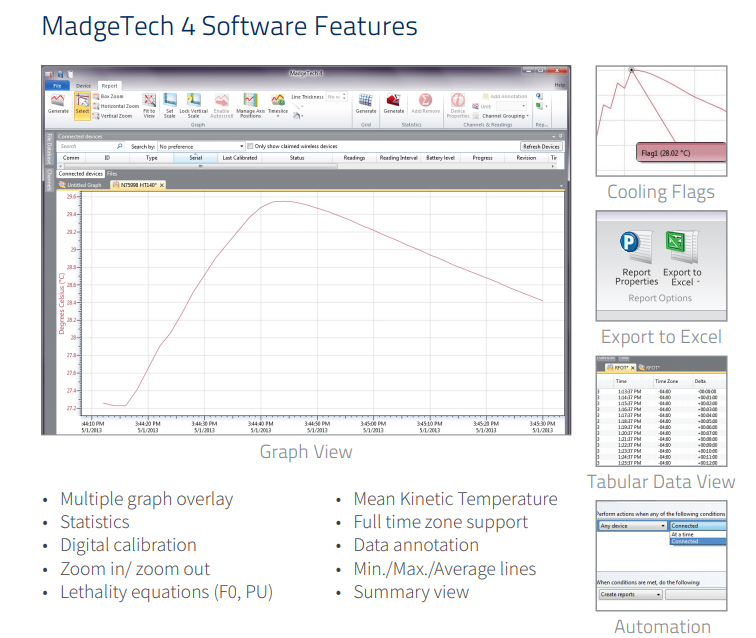Select the Untitled Graph tab

click(80, 185)
